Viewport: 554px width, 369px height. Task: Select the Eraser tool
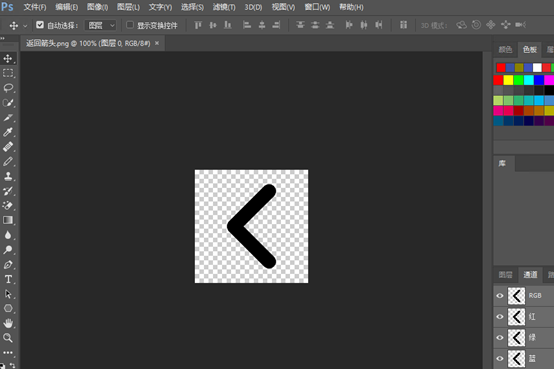[8, 206]
